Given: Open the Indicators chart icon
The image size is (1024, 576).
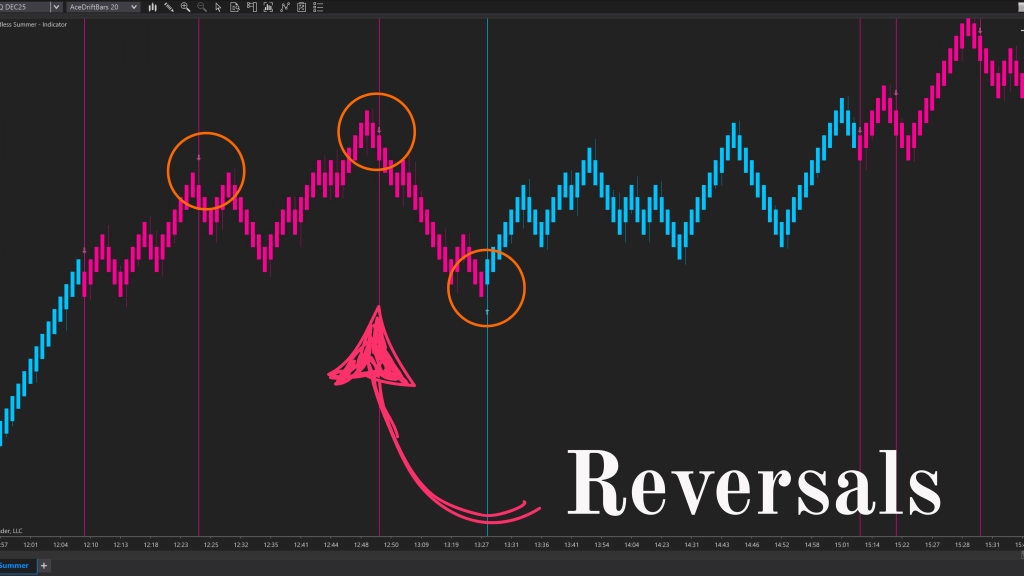Looking at the screenshot, I should coord(268,7).
